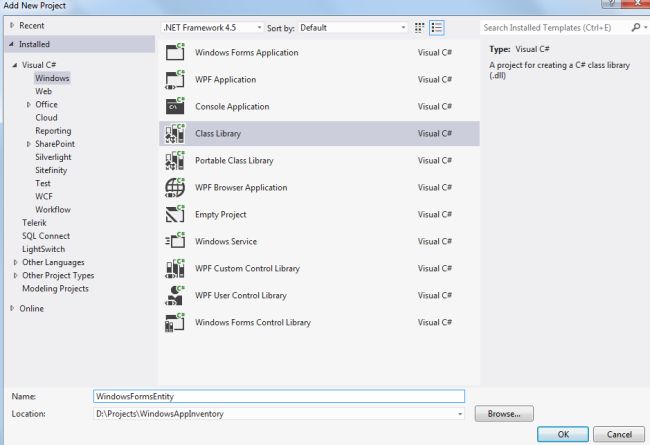Image resolution: width=650 pixels, height=445 pixels.
Task: Click the WPF Browser Application globe icon
Action: 175,187
